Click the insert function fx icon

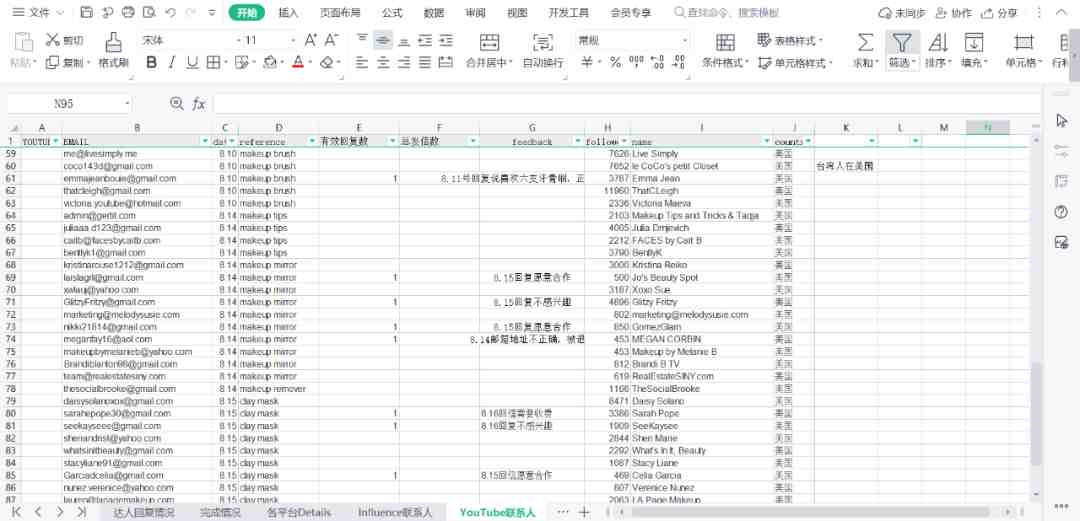[x=199, y=104]
